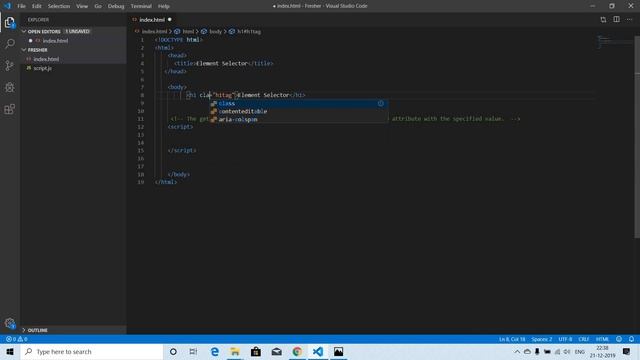Click the errors and warnings status indicator
The width and height of the screenshot is (640, 360).
(x=17, y=339)
